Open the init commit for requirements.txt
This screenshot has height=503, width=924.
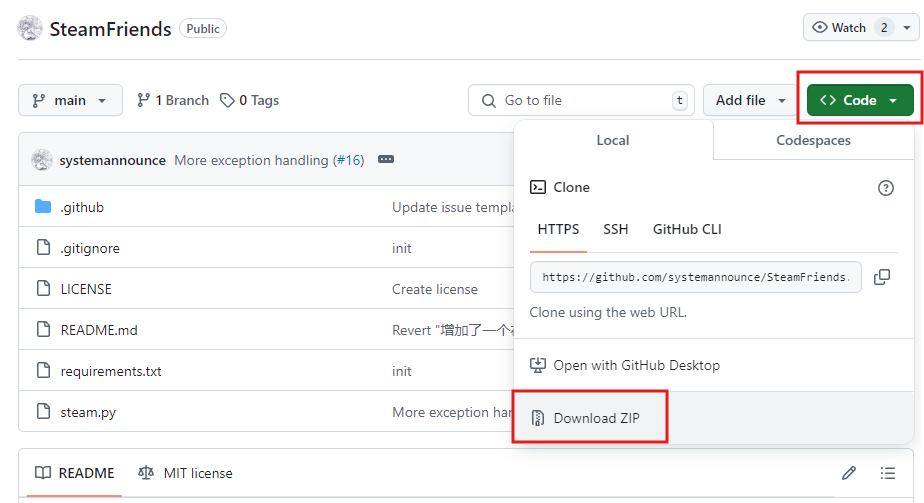(402, 372)
